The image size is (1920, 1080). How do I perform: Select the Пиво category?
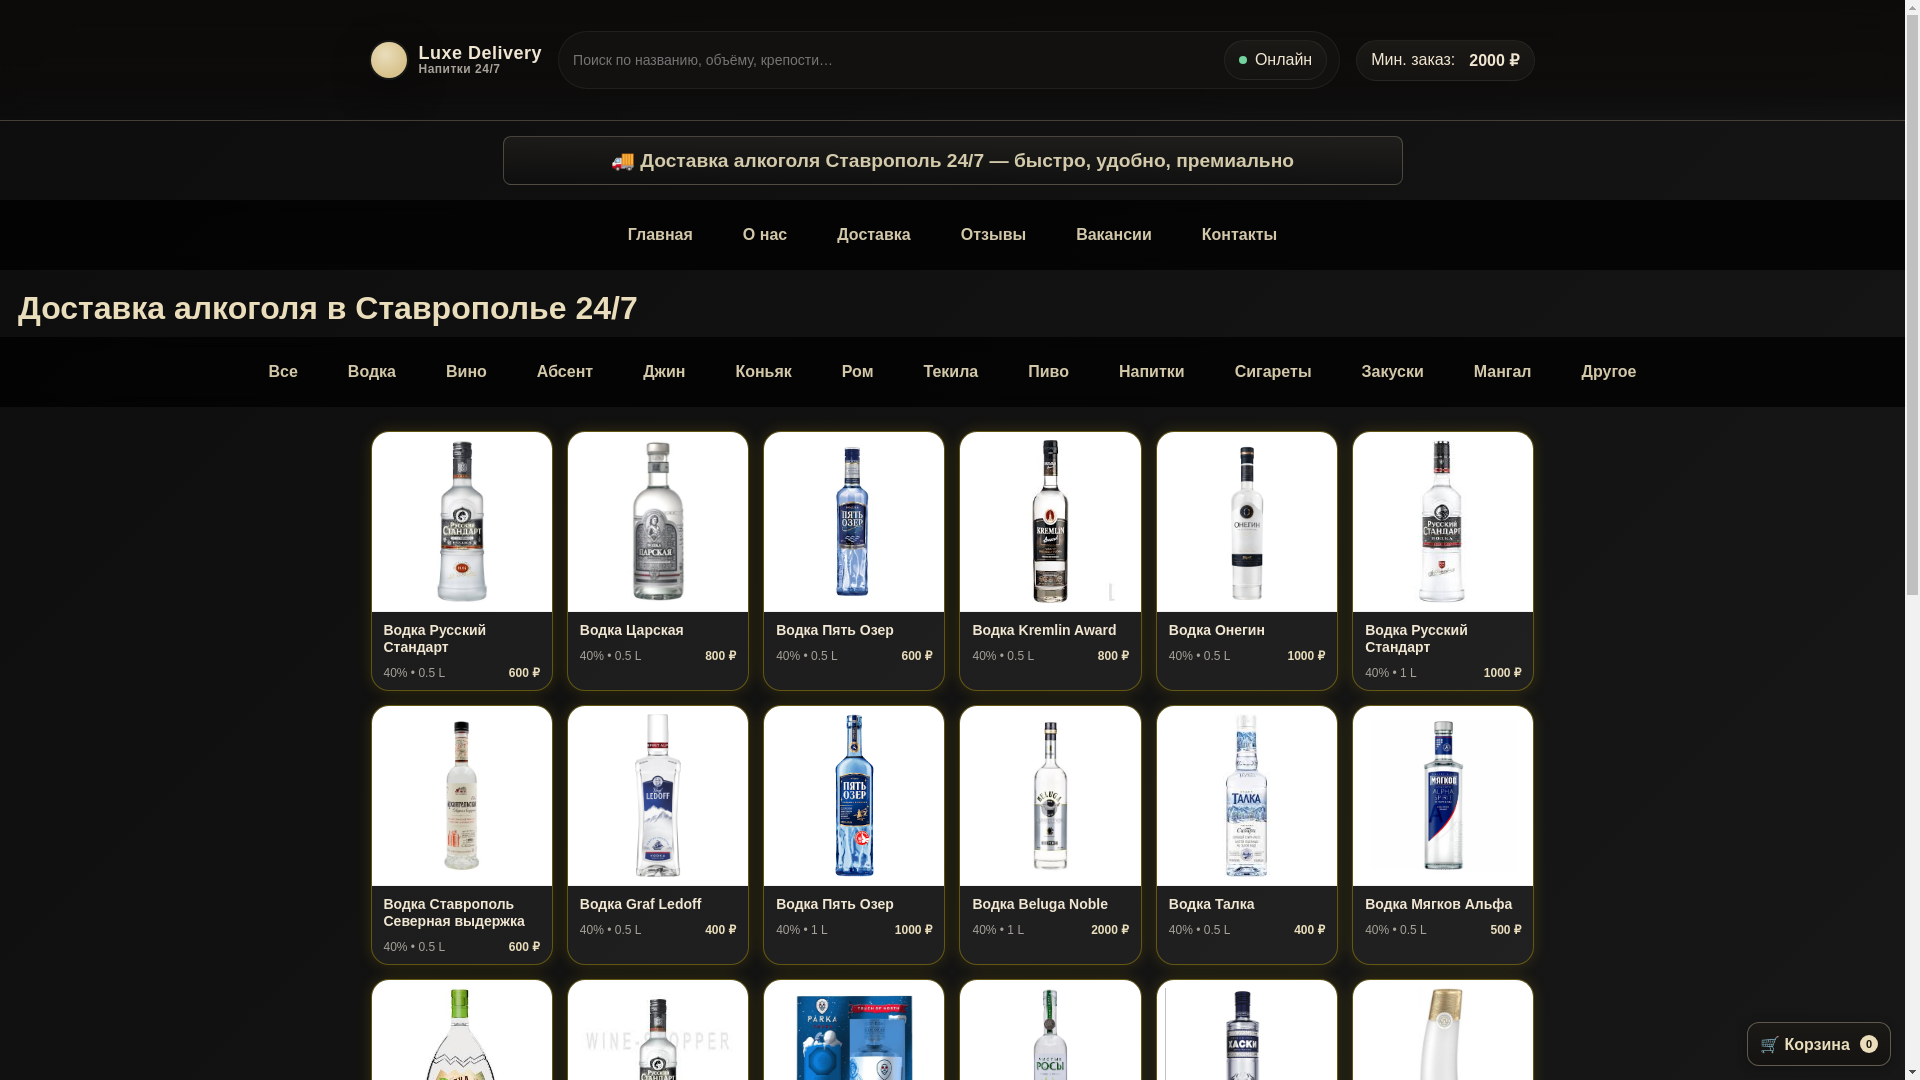1048,372
